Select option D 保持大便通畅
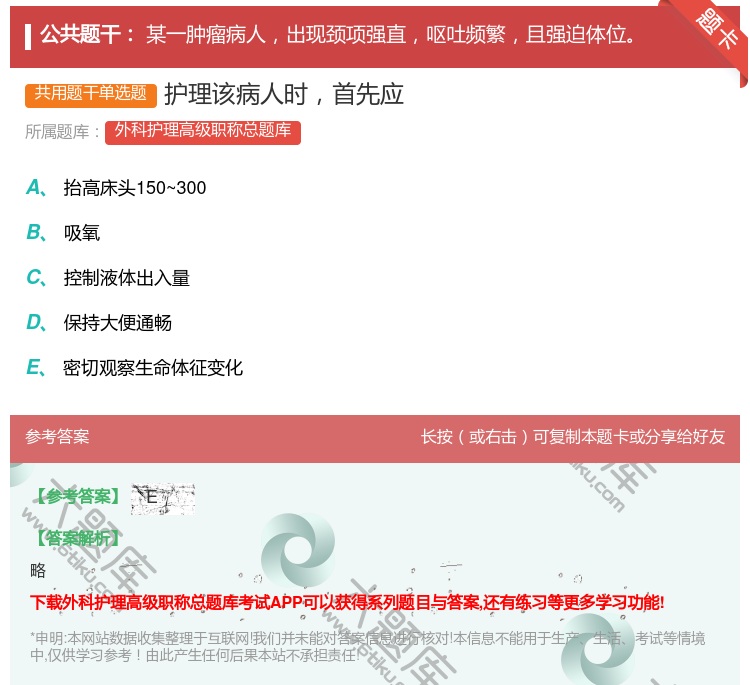The height and width of the screenshot is (685, 750). tap(99, 323)
